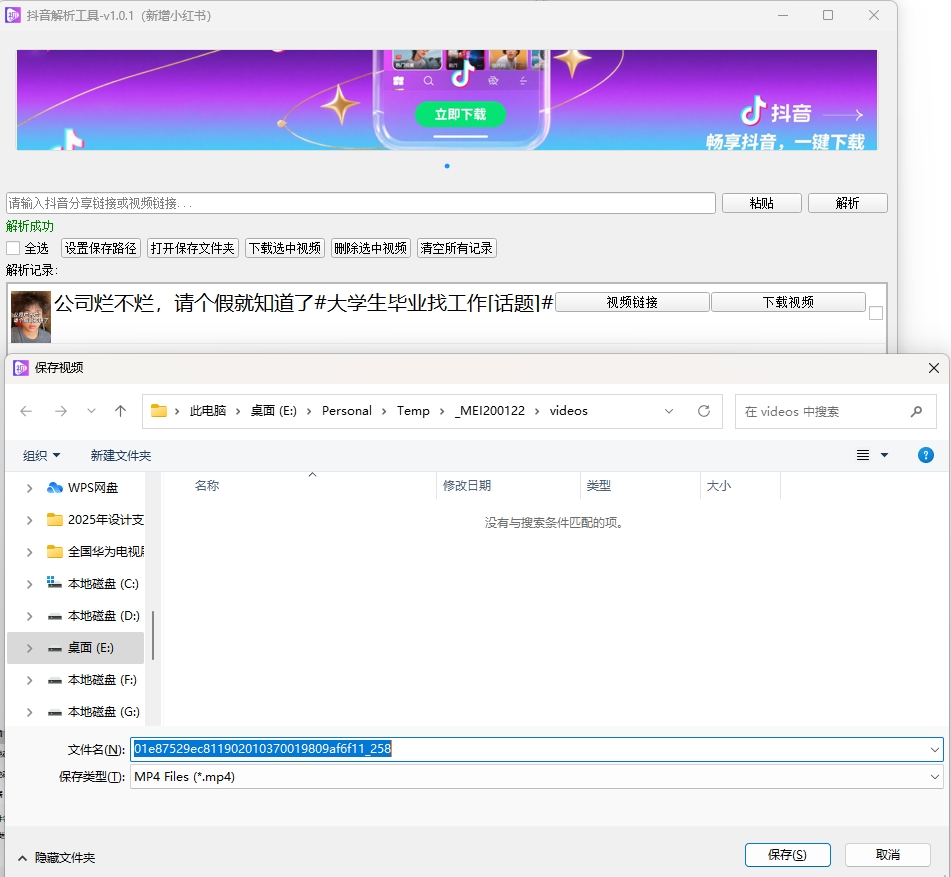Click the help question mark icon
Screen dimensions: 951x877
point(926,455)
